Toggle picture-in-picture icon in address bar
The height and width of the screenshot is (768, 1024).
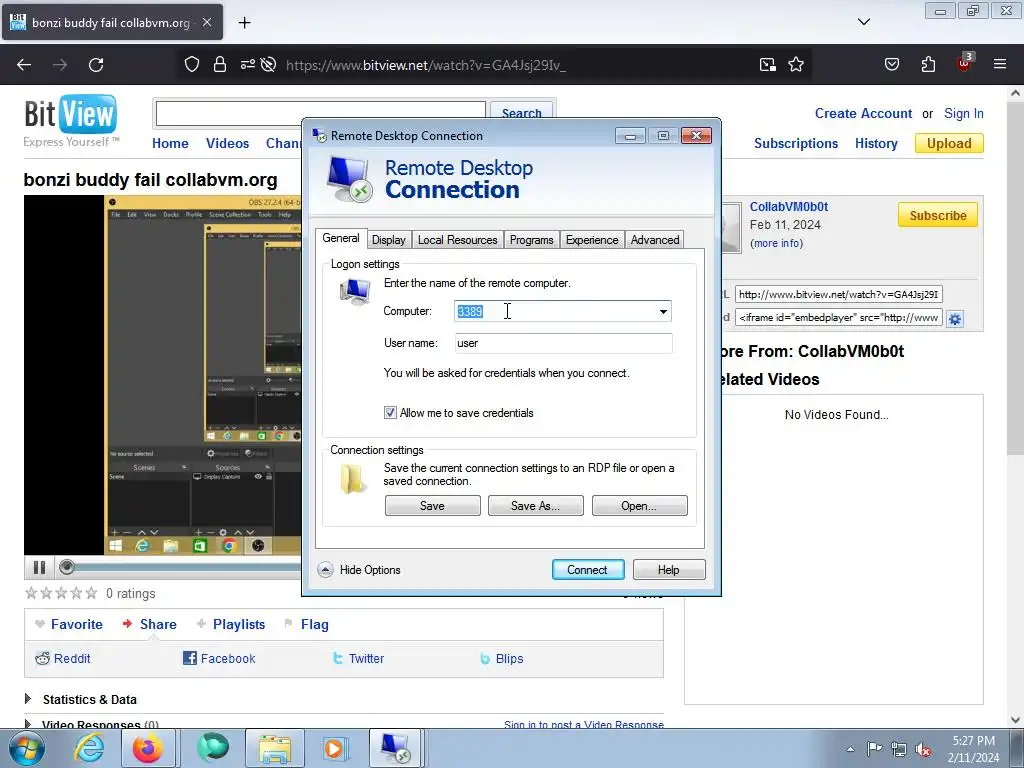(768, 64)
